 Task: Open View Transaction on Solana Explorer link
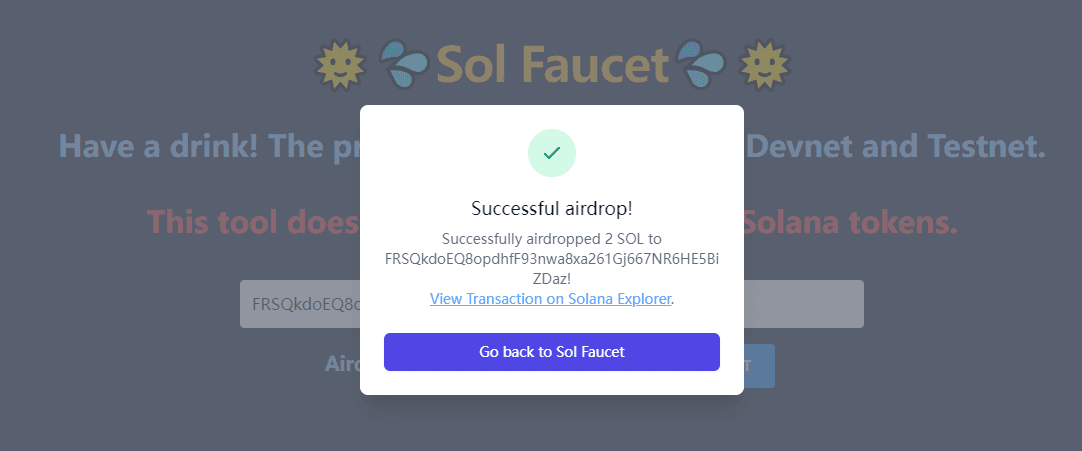pos(550,298)
